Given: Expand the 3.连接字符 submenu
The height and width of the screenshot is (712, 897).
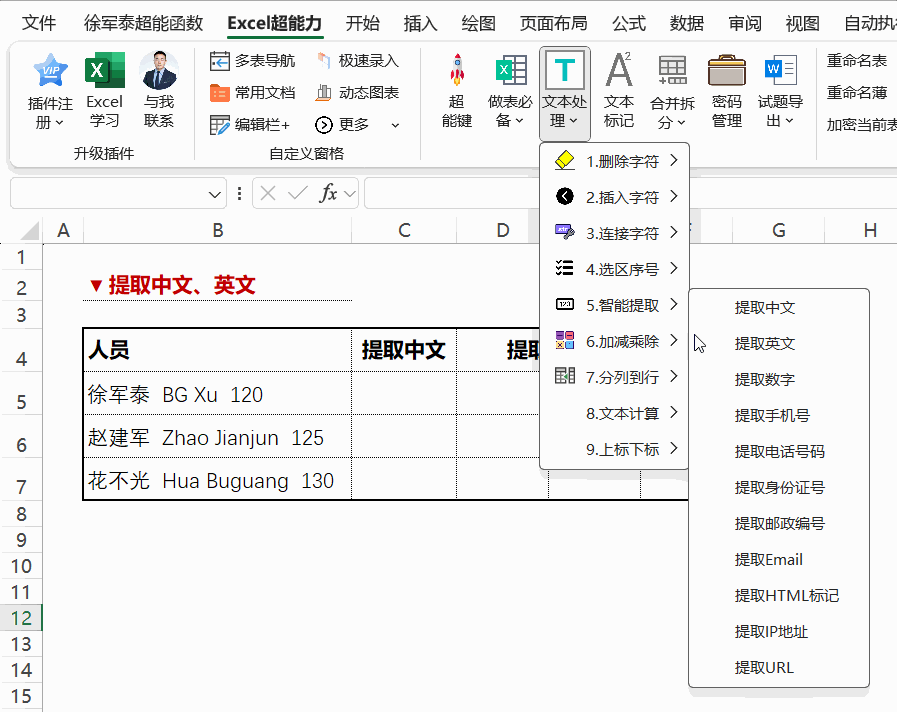Looking at the screenshot, I should 674,232.
